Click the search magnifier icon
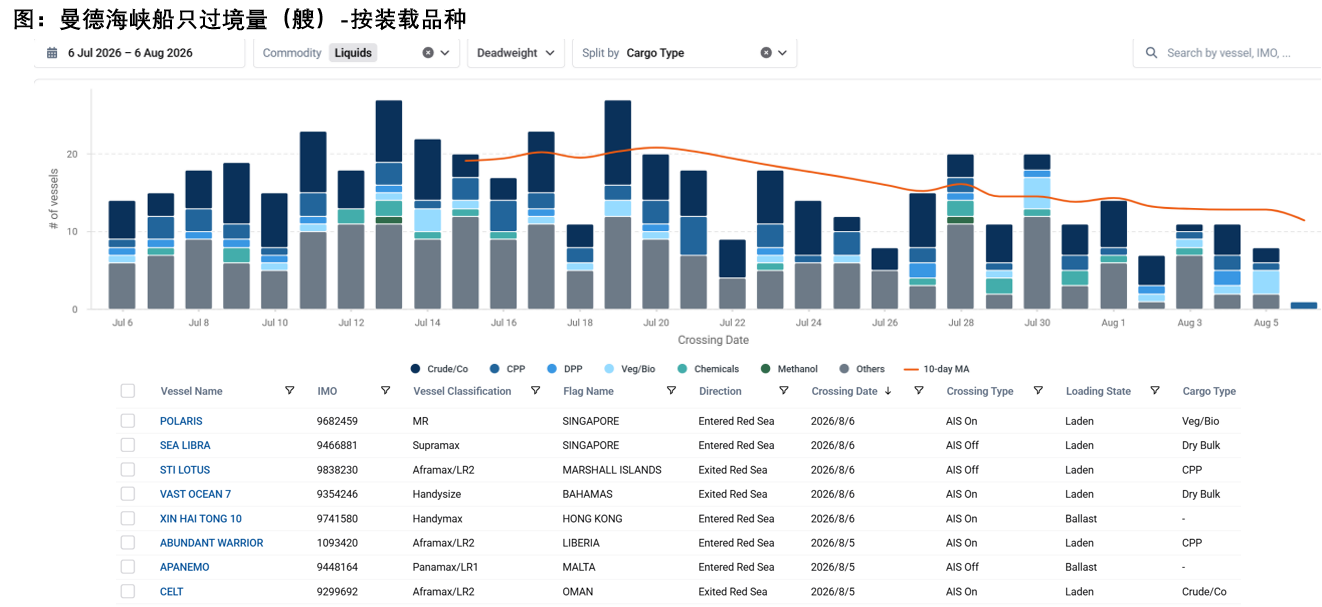This screenshot has height=607, width=1322. (1151, 53)
